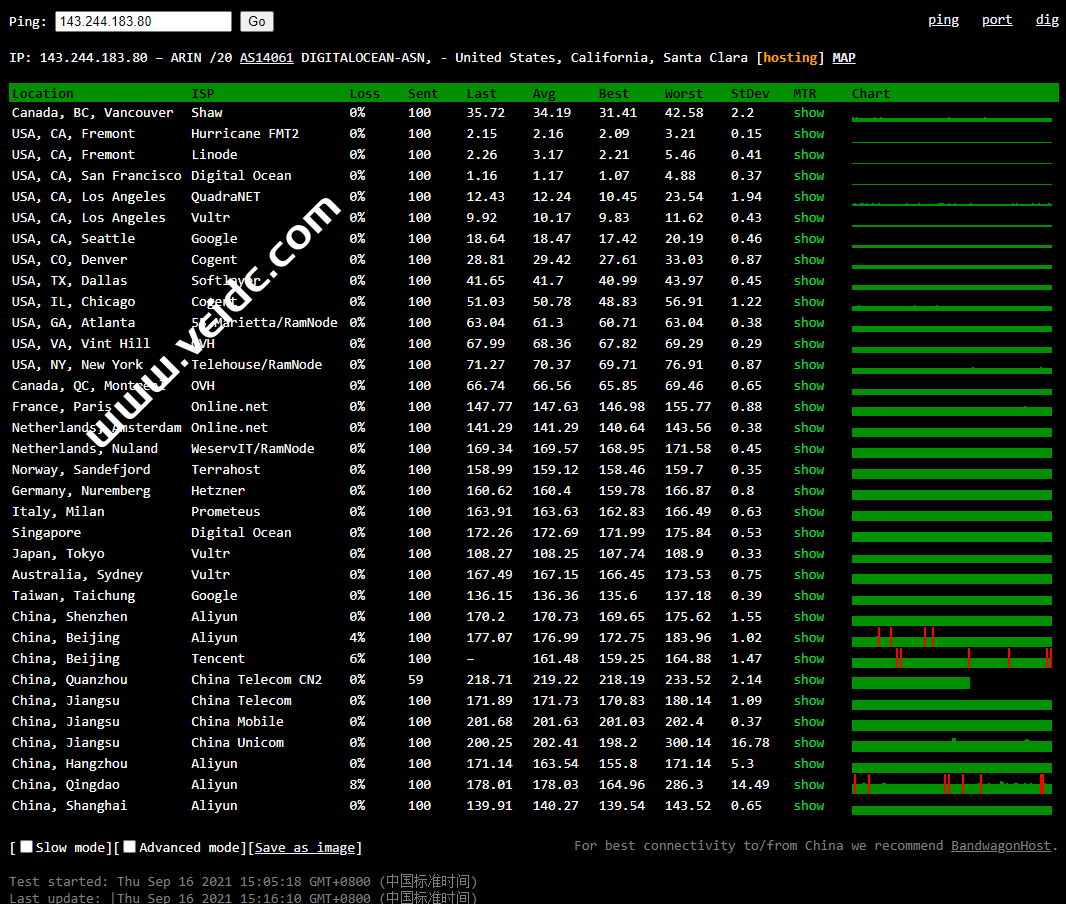Open the port tool link

pos(996,20)
